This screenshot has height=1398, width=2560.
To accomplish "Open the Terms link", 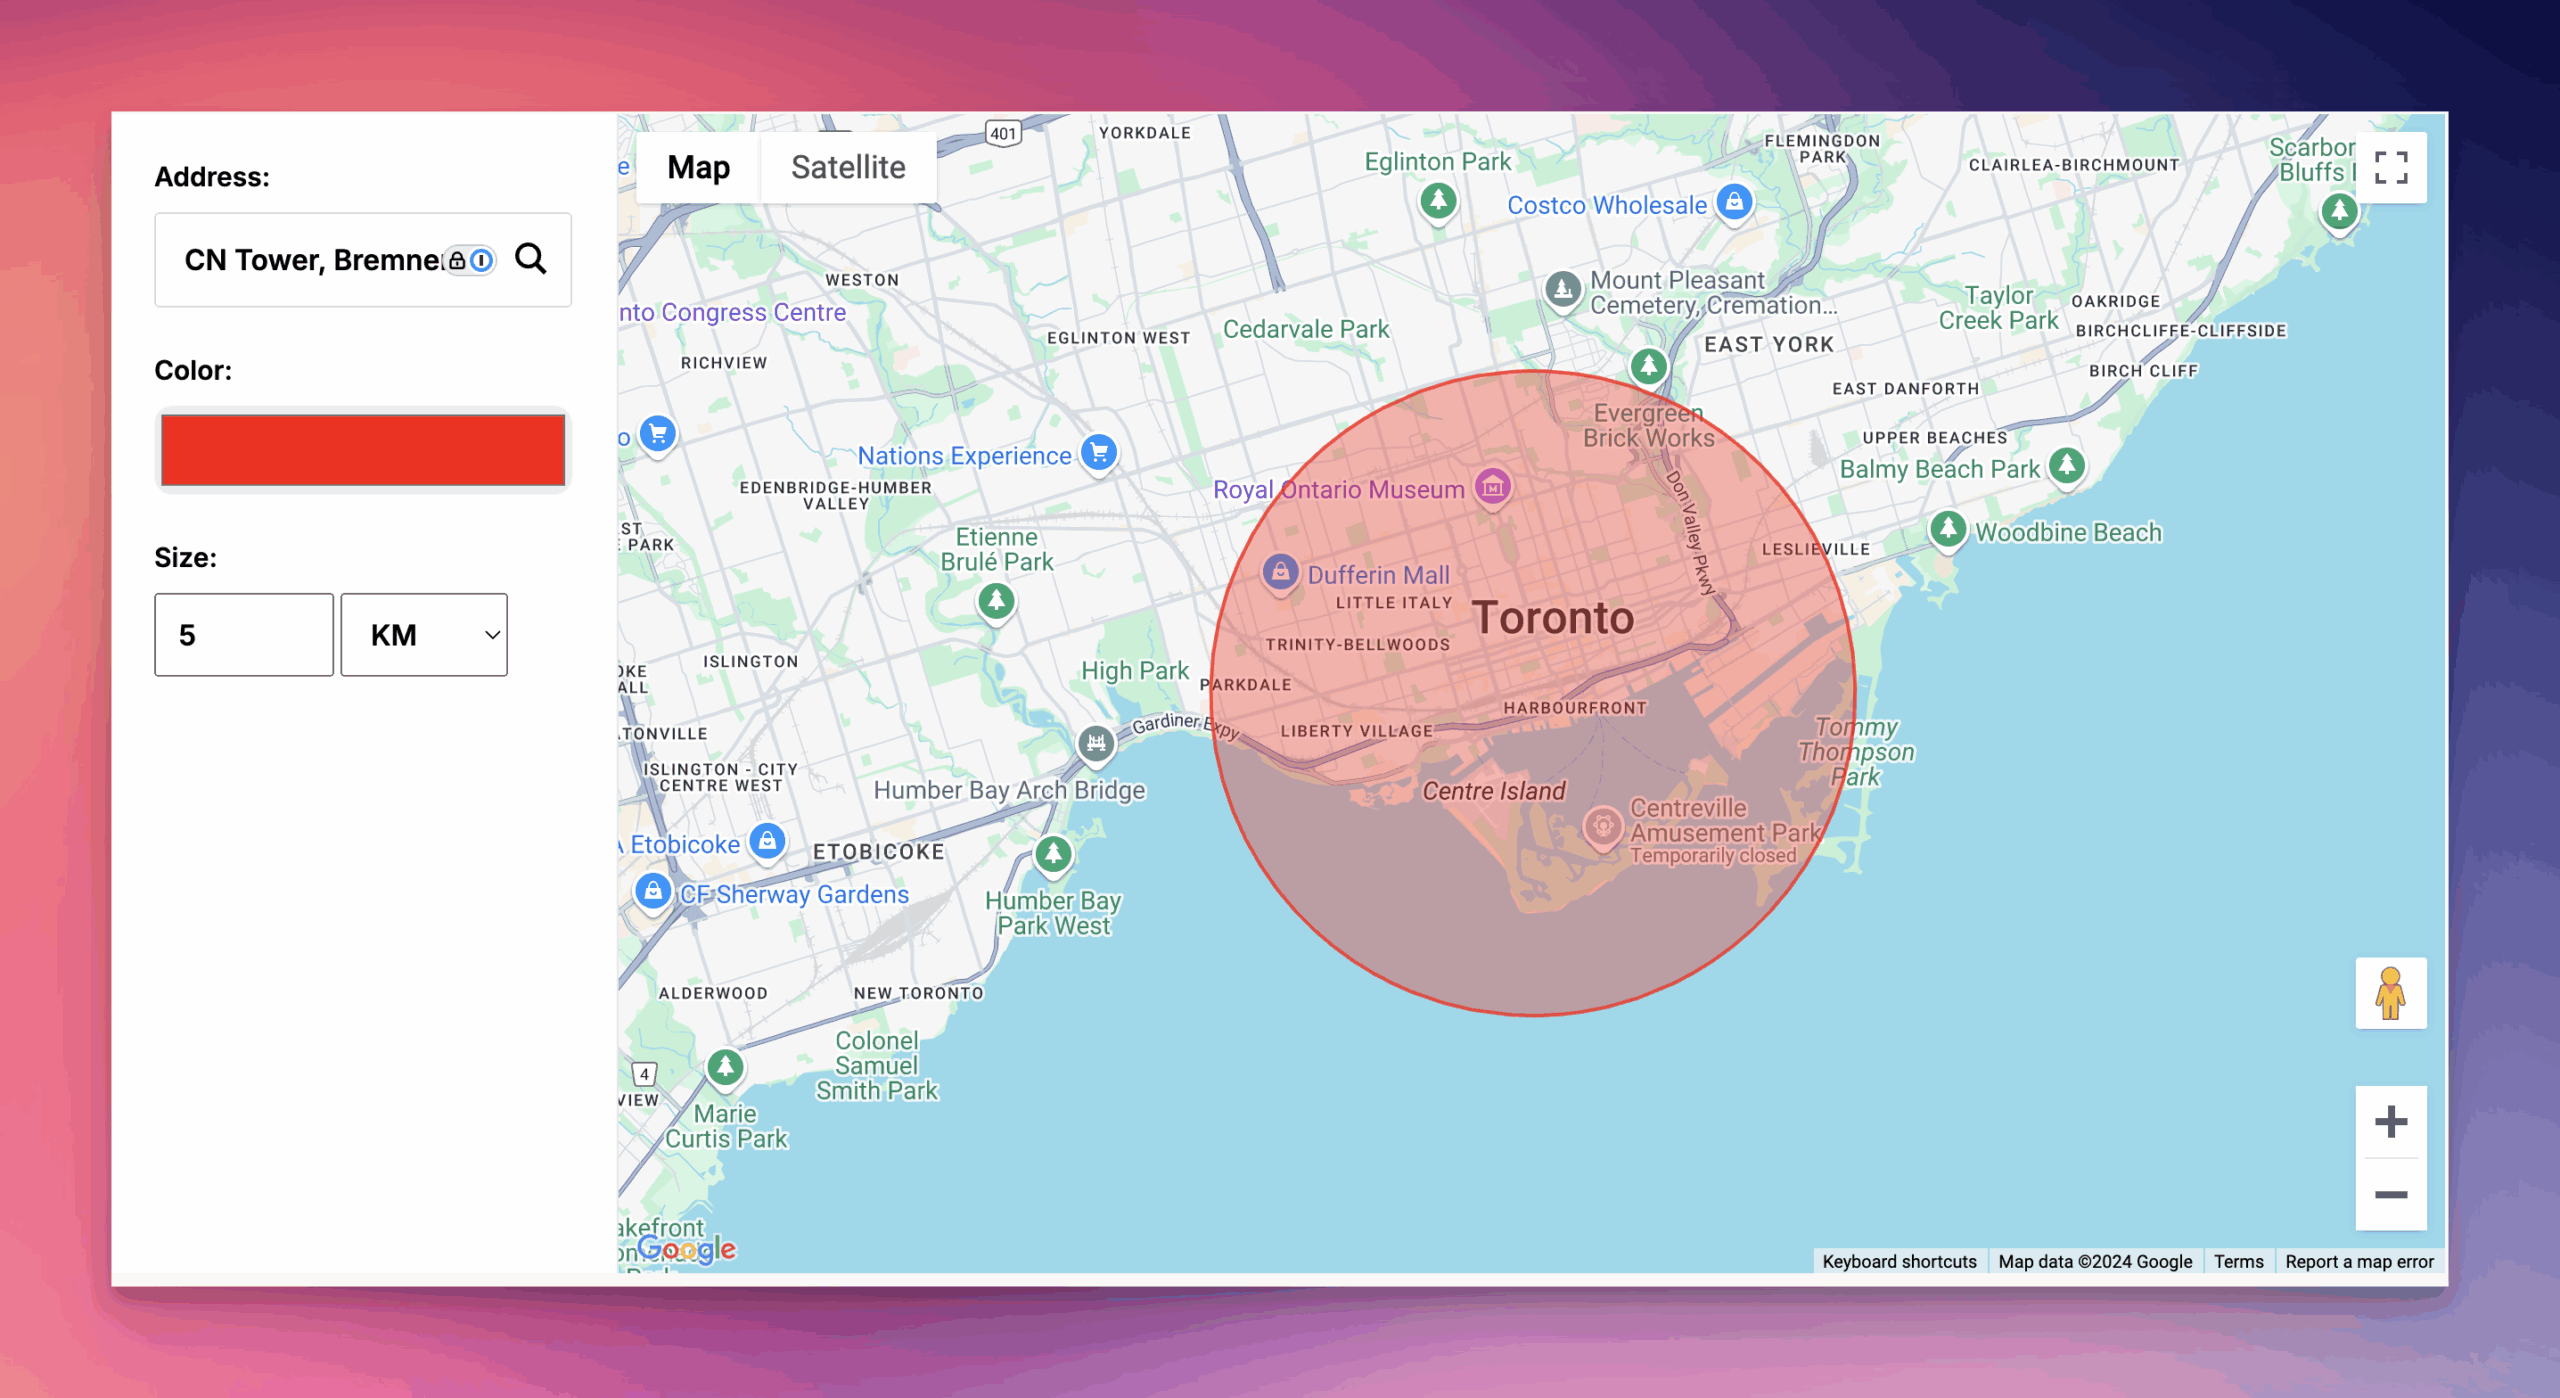I will point(2238,1261).
